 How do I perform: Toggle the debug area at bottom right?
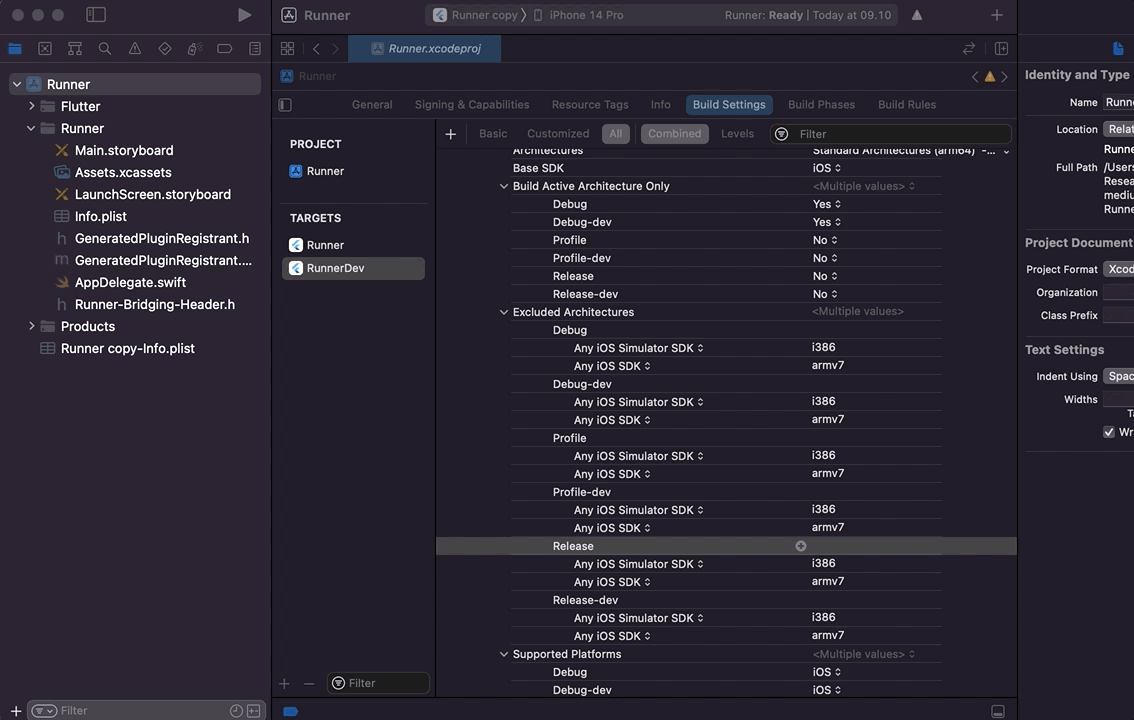tap(997, 711)
